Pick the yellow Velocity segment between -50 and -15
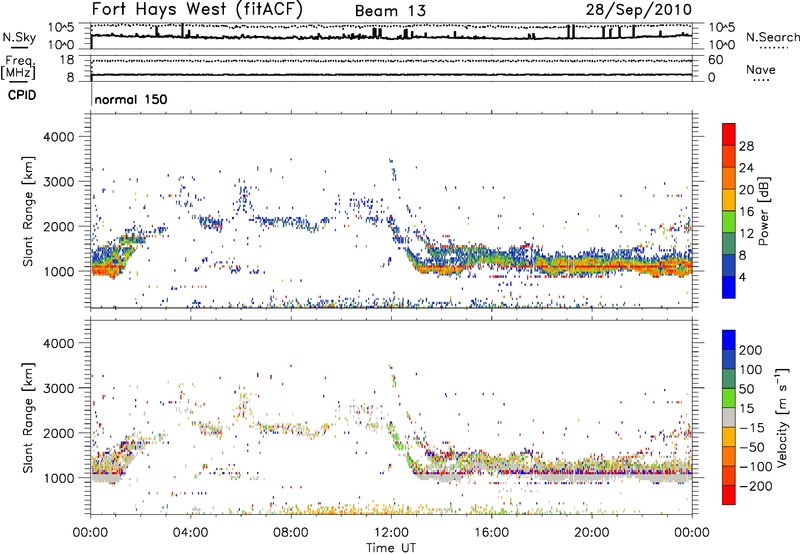The width and height of the screenshot is (800, 554). pyautogui.click(x=729, y=437)
